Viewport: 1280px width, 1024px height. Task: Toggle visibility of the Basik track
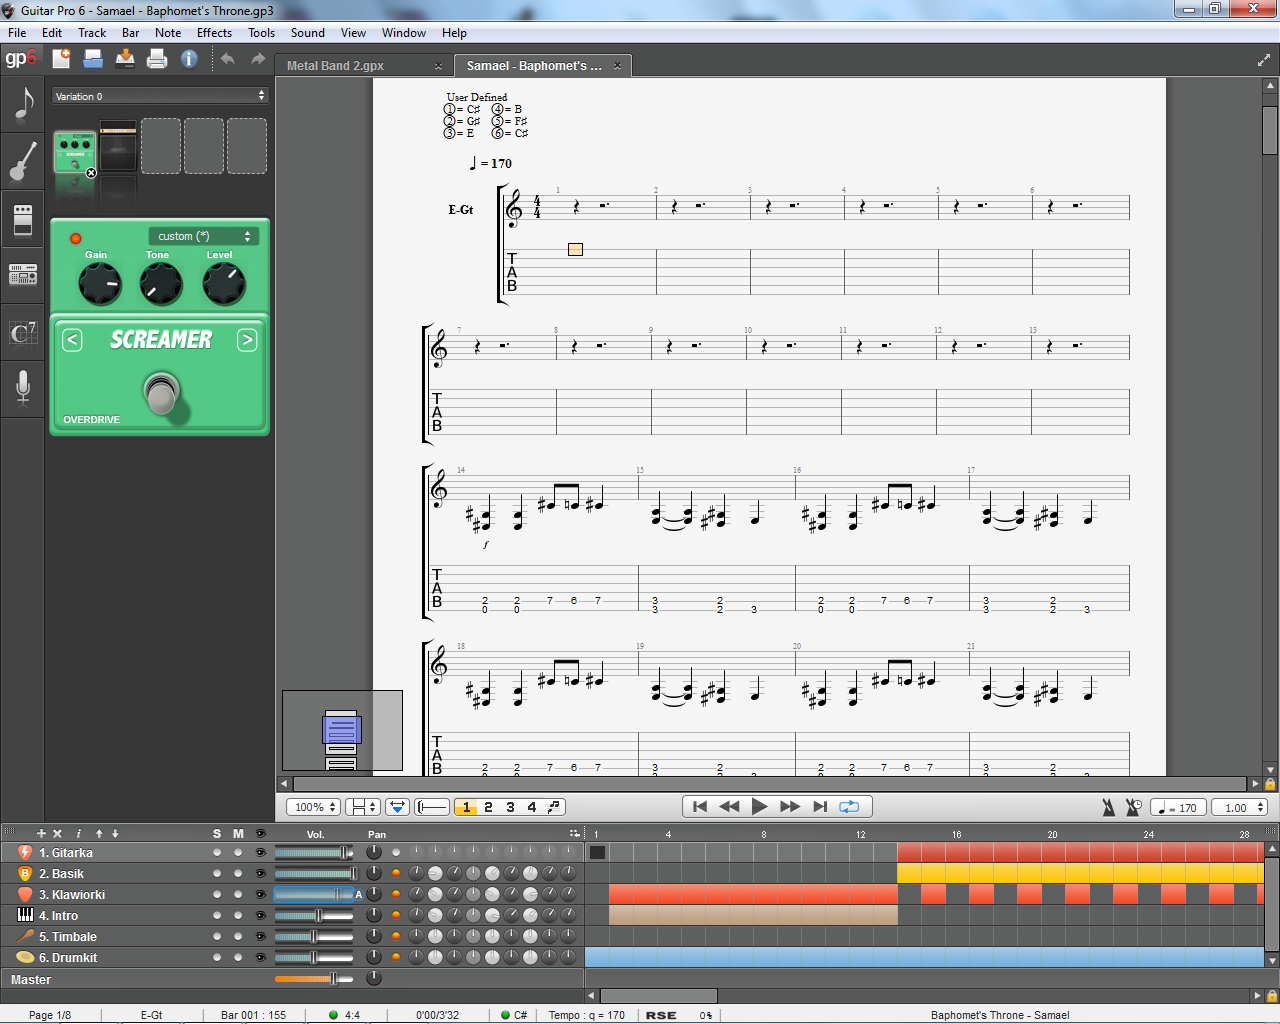click(260, 874)
